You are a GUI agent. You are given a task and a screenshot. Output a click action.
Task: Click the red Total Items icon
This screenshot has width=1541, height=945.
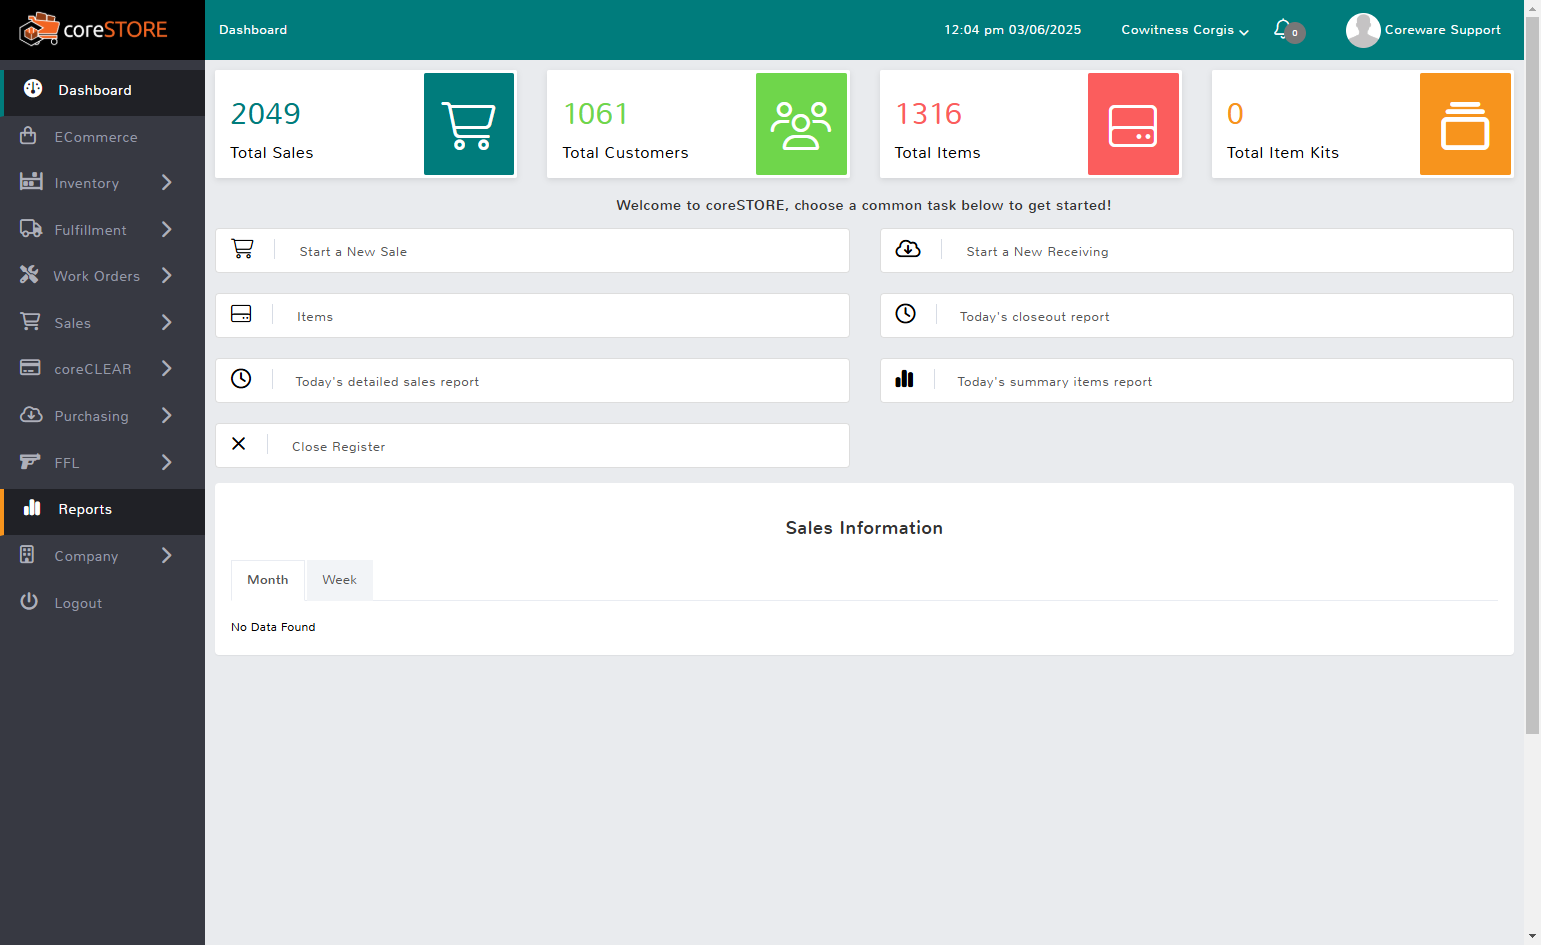click(x=1133, y=124)
